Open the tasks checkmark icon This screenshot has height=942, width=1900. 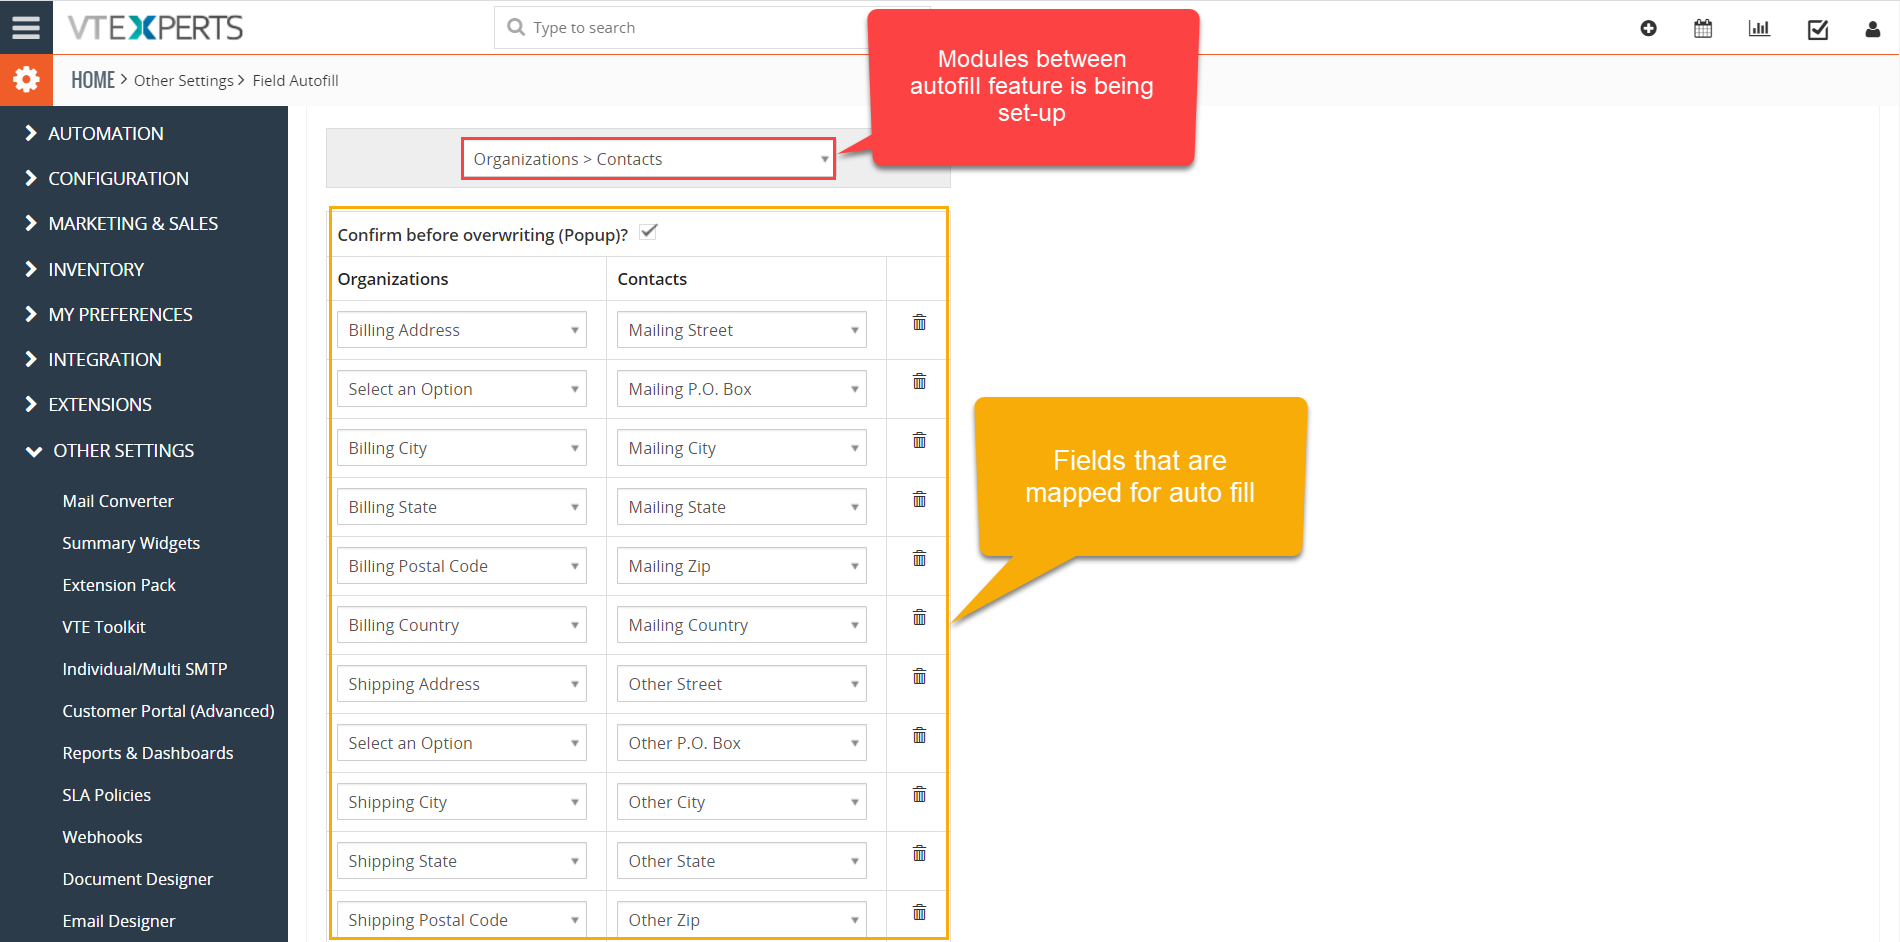click(1818, 29)
